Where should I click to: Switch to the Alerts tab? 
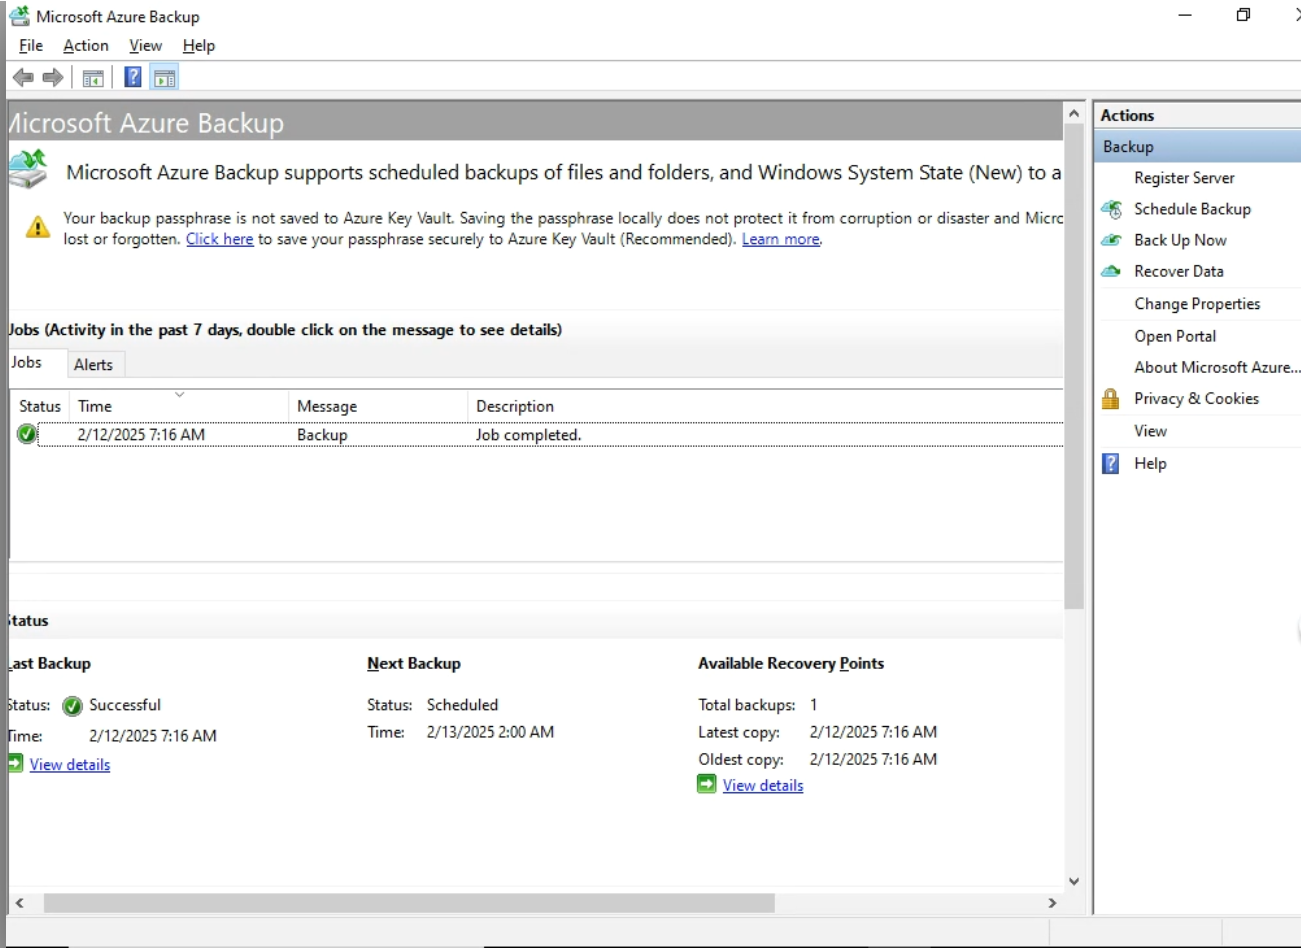(x=93, y=365)
